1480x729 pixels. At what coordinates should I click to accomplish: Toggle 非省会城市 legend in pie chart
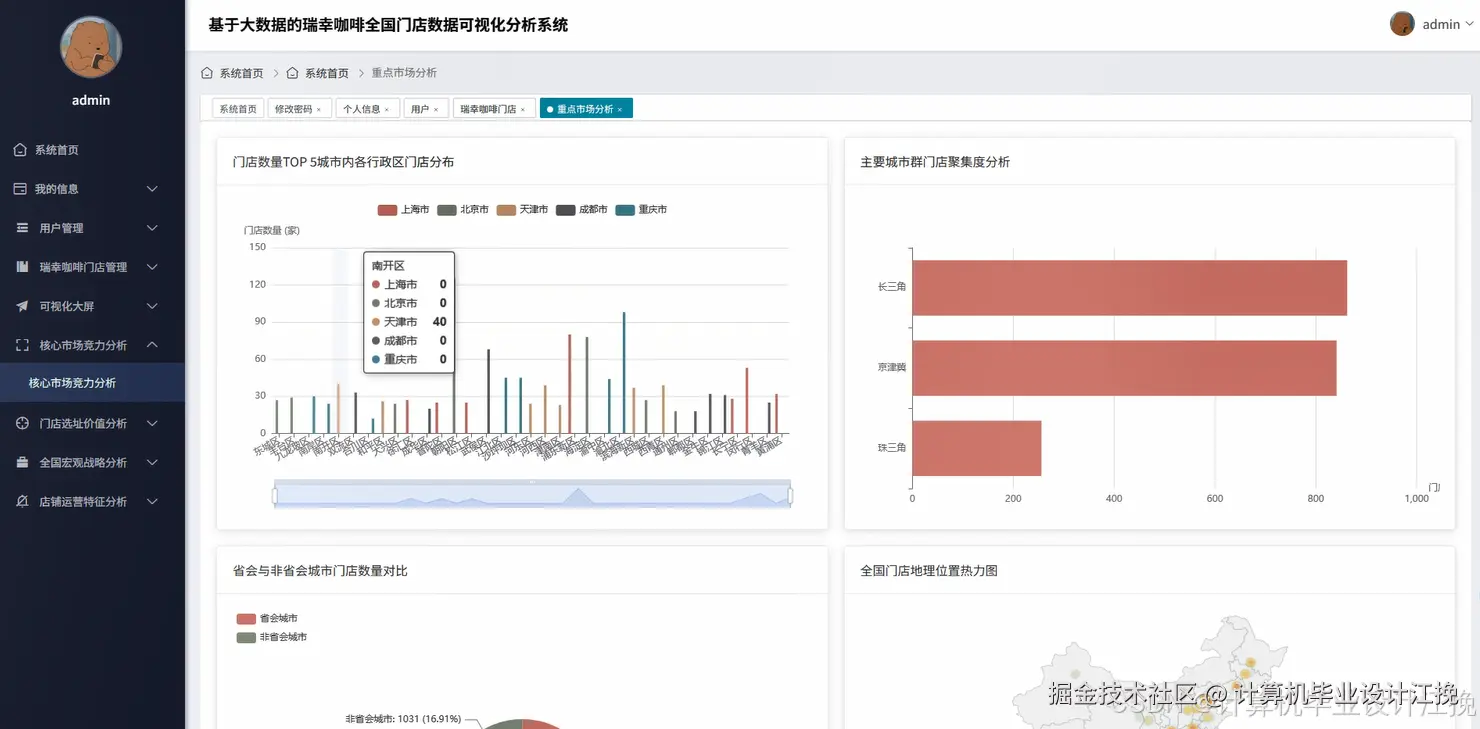tap(272, 637)
